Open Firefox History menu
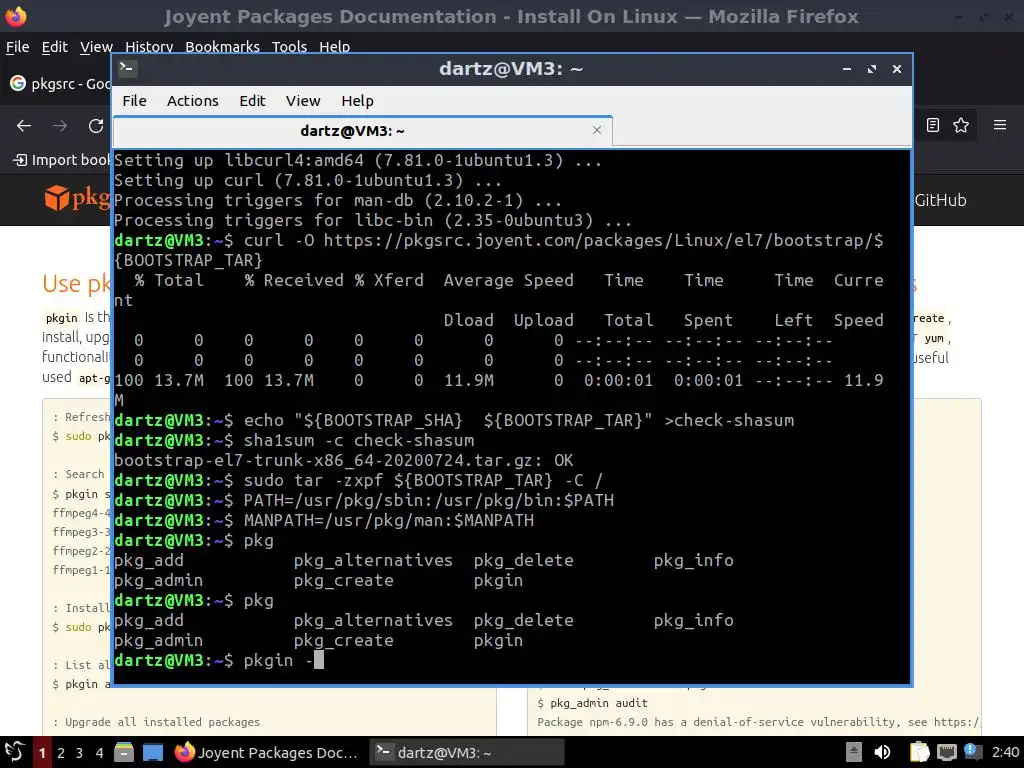Viewport: 1024px width, 768px height. point(149,47)
